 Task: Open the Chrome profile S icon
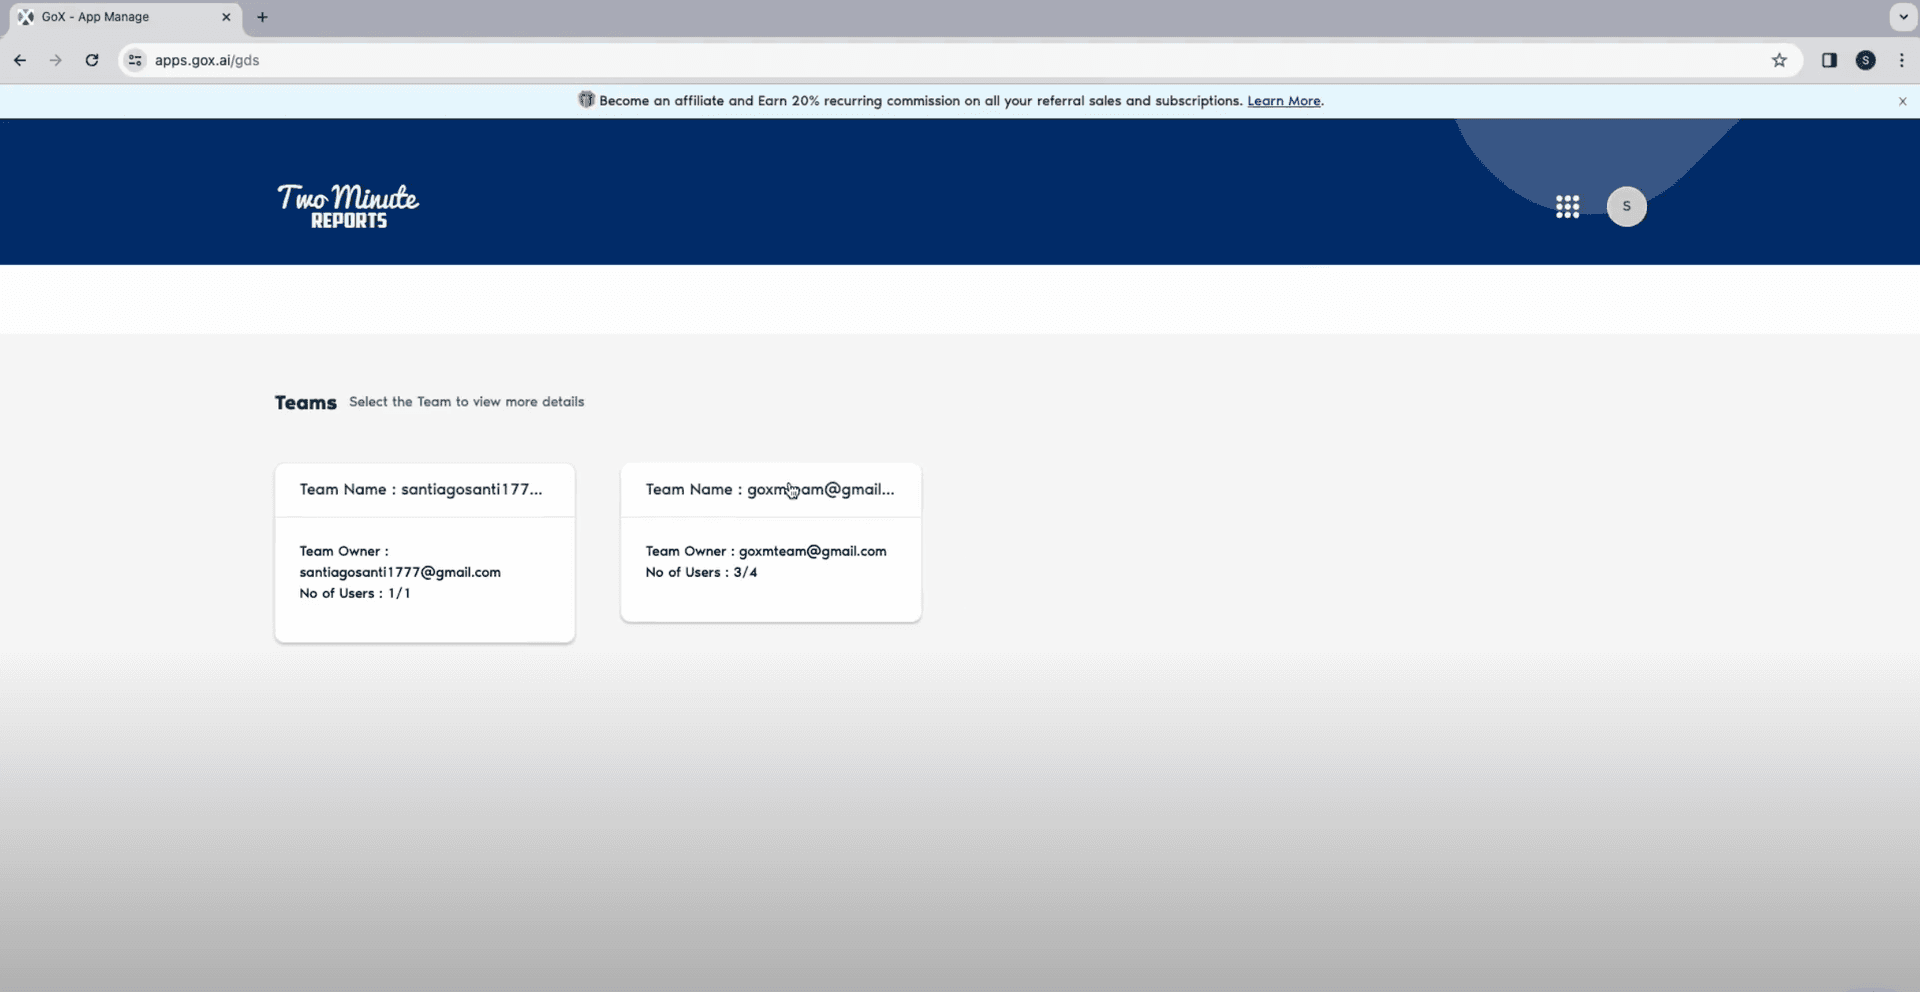click(x=1865, y=60)
